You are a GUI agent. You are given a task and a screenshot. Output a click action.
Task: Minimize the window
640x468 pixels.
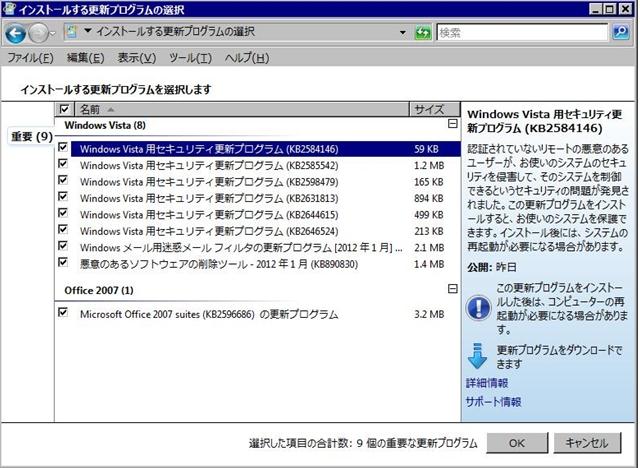coord(596,9)
